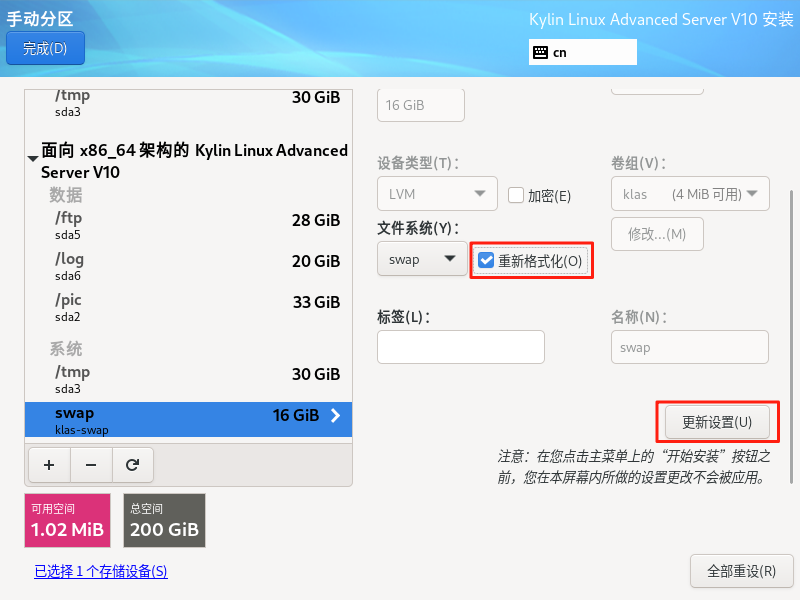This screenshot has height=600, width=800.
Task: Click the 可用空间 1.02 MiB box
Action: (x=67, y=520)
